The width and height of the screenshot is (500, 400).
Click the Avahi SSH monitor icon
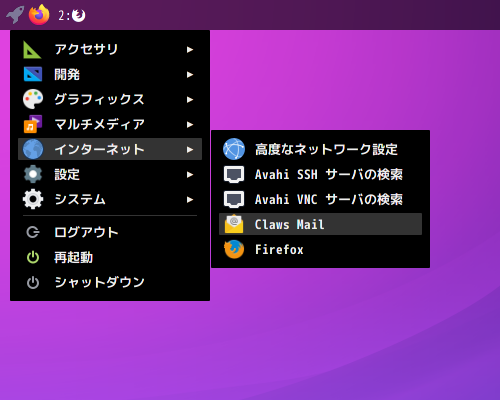234,174
